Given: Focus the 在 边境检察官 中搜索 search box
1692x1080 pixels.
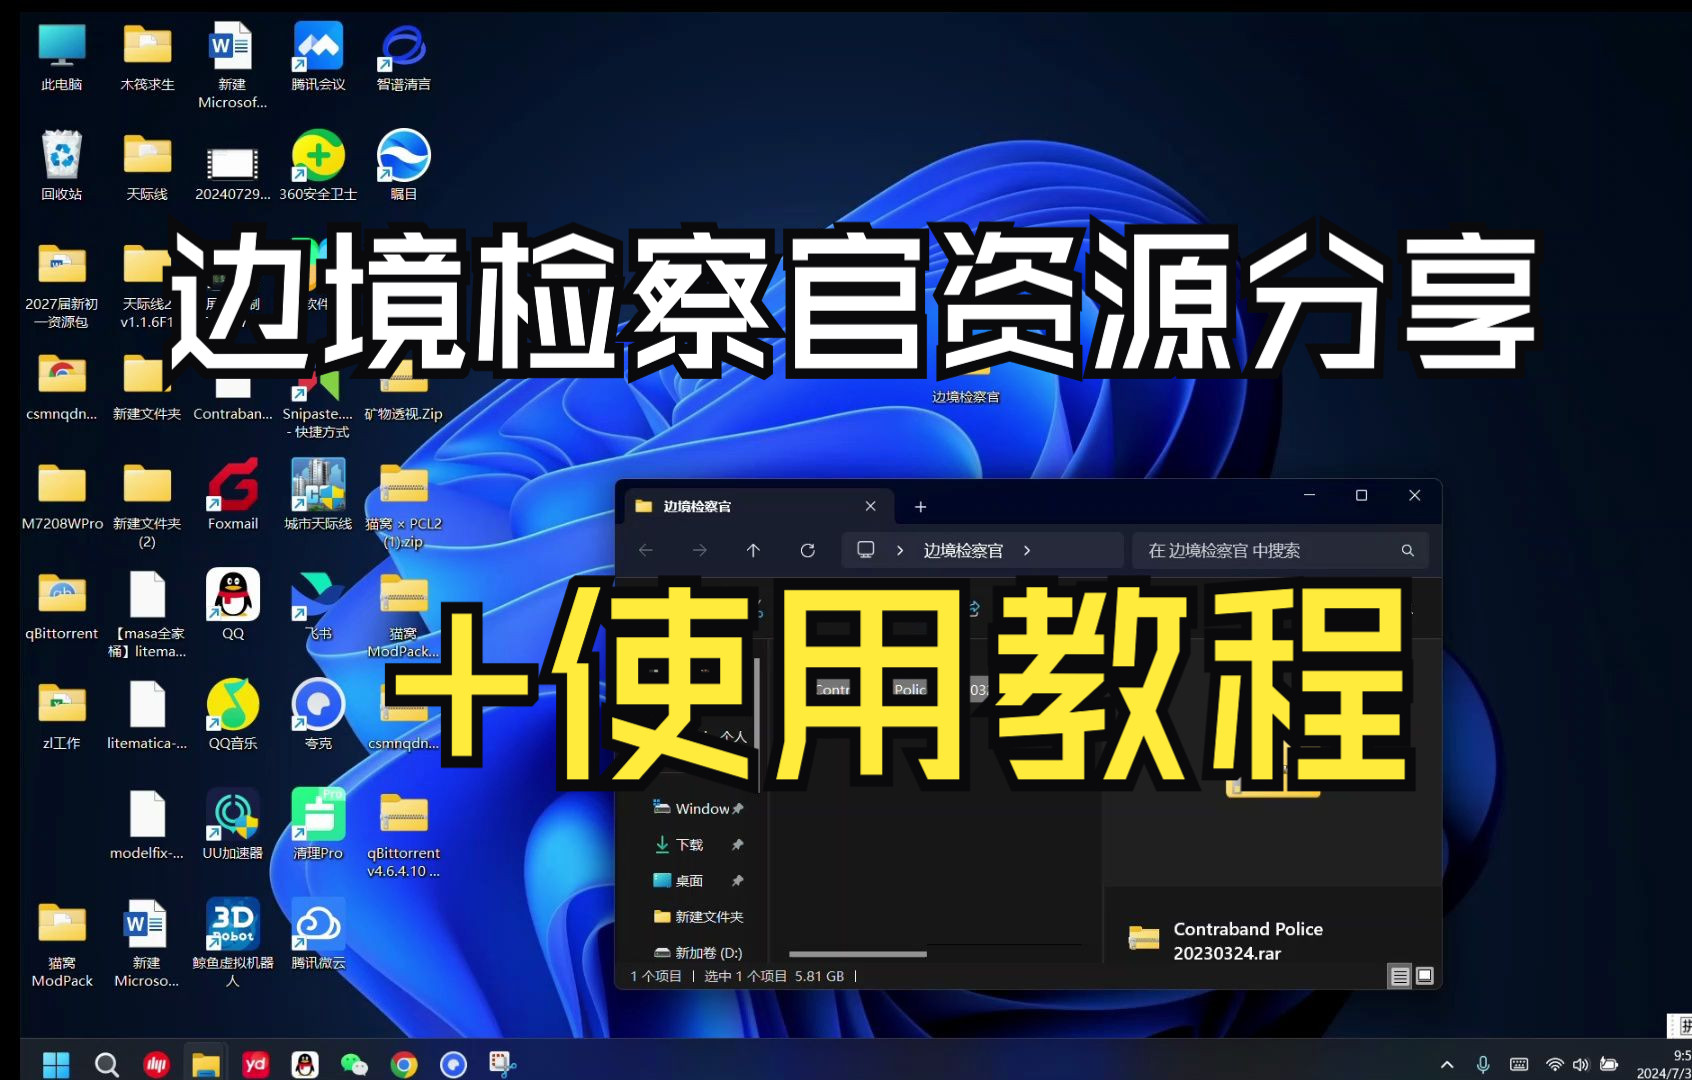Looking at the screenshot, I should pos(1280,550).
